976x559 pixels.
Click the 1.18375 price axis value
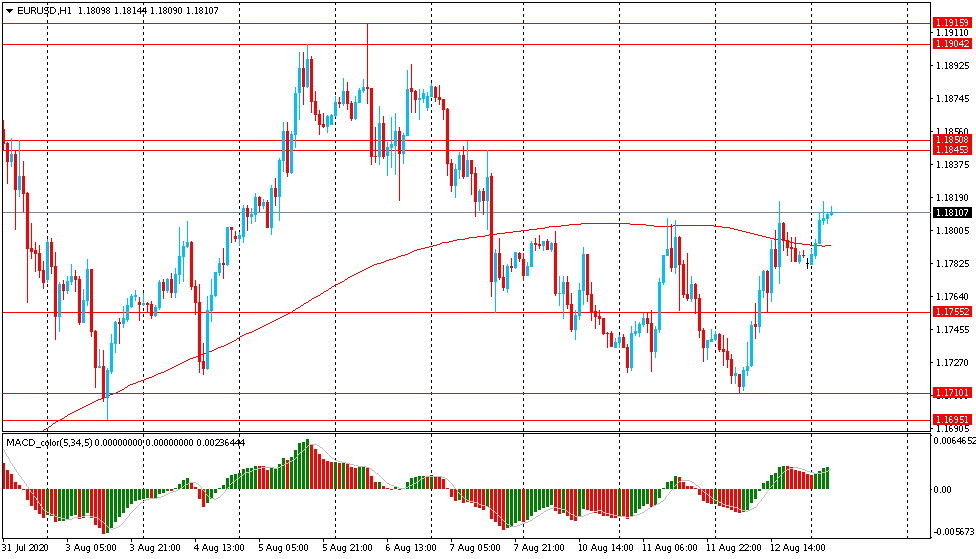coord(952,164)
